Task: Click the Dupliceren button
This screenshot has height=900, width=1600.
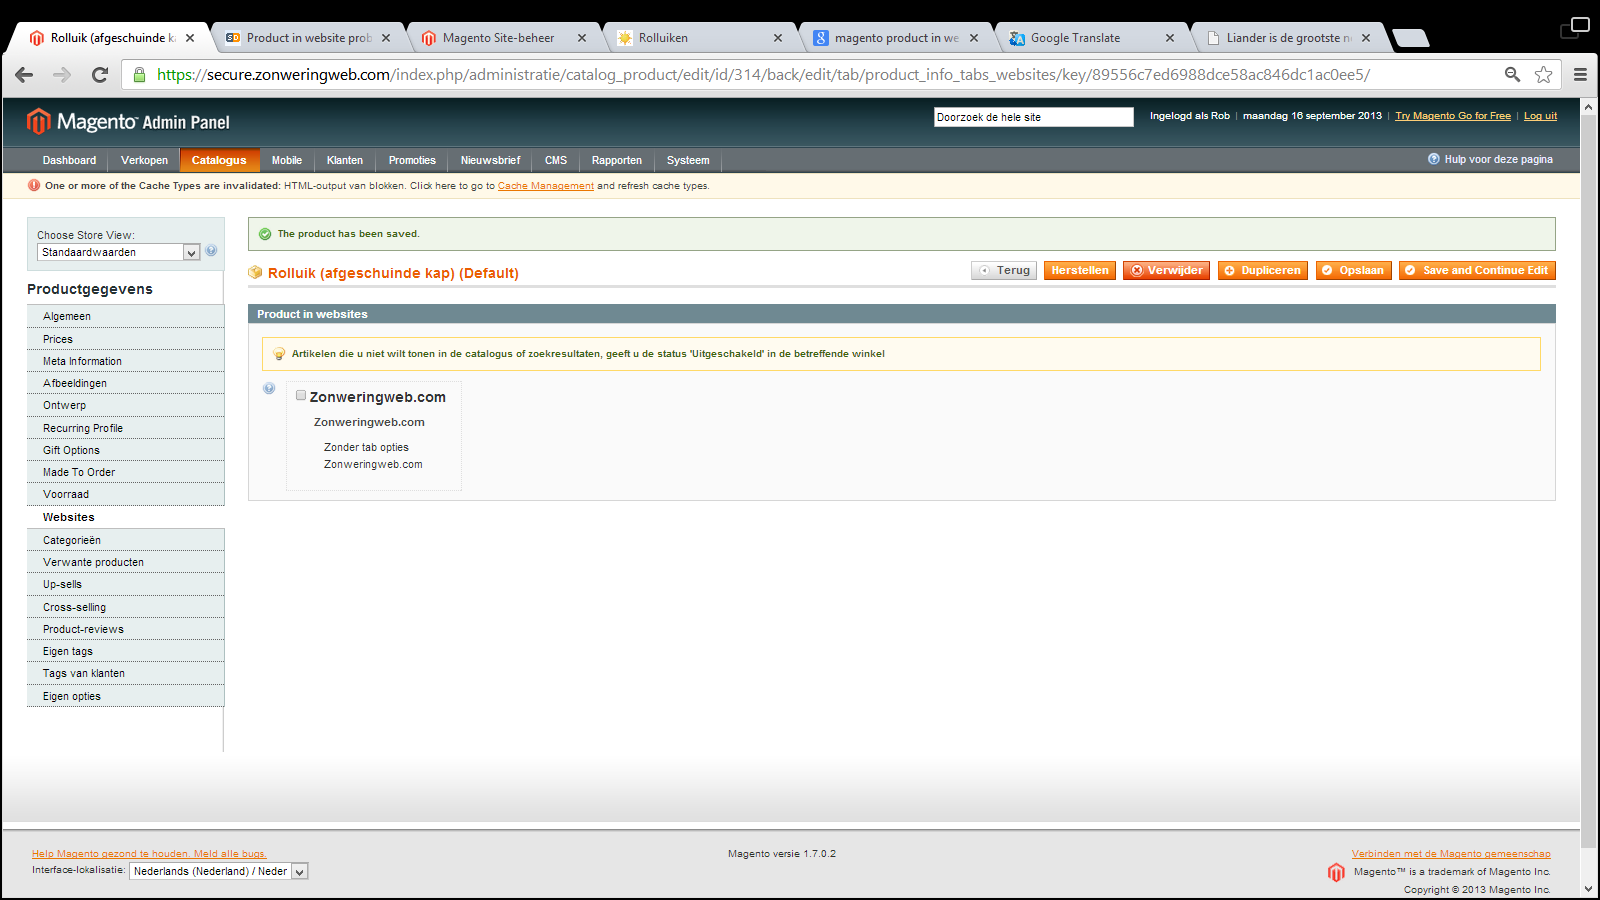Action: pyautogui.click(x=1263, y=270)
